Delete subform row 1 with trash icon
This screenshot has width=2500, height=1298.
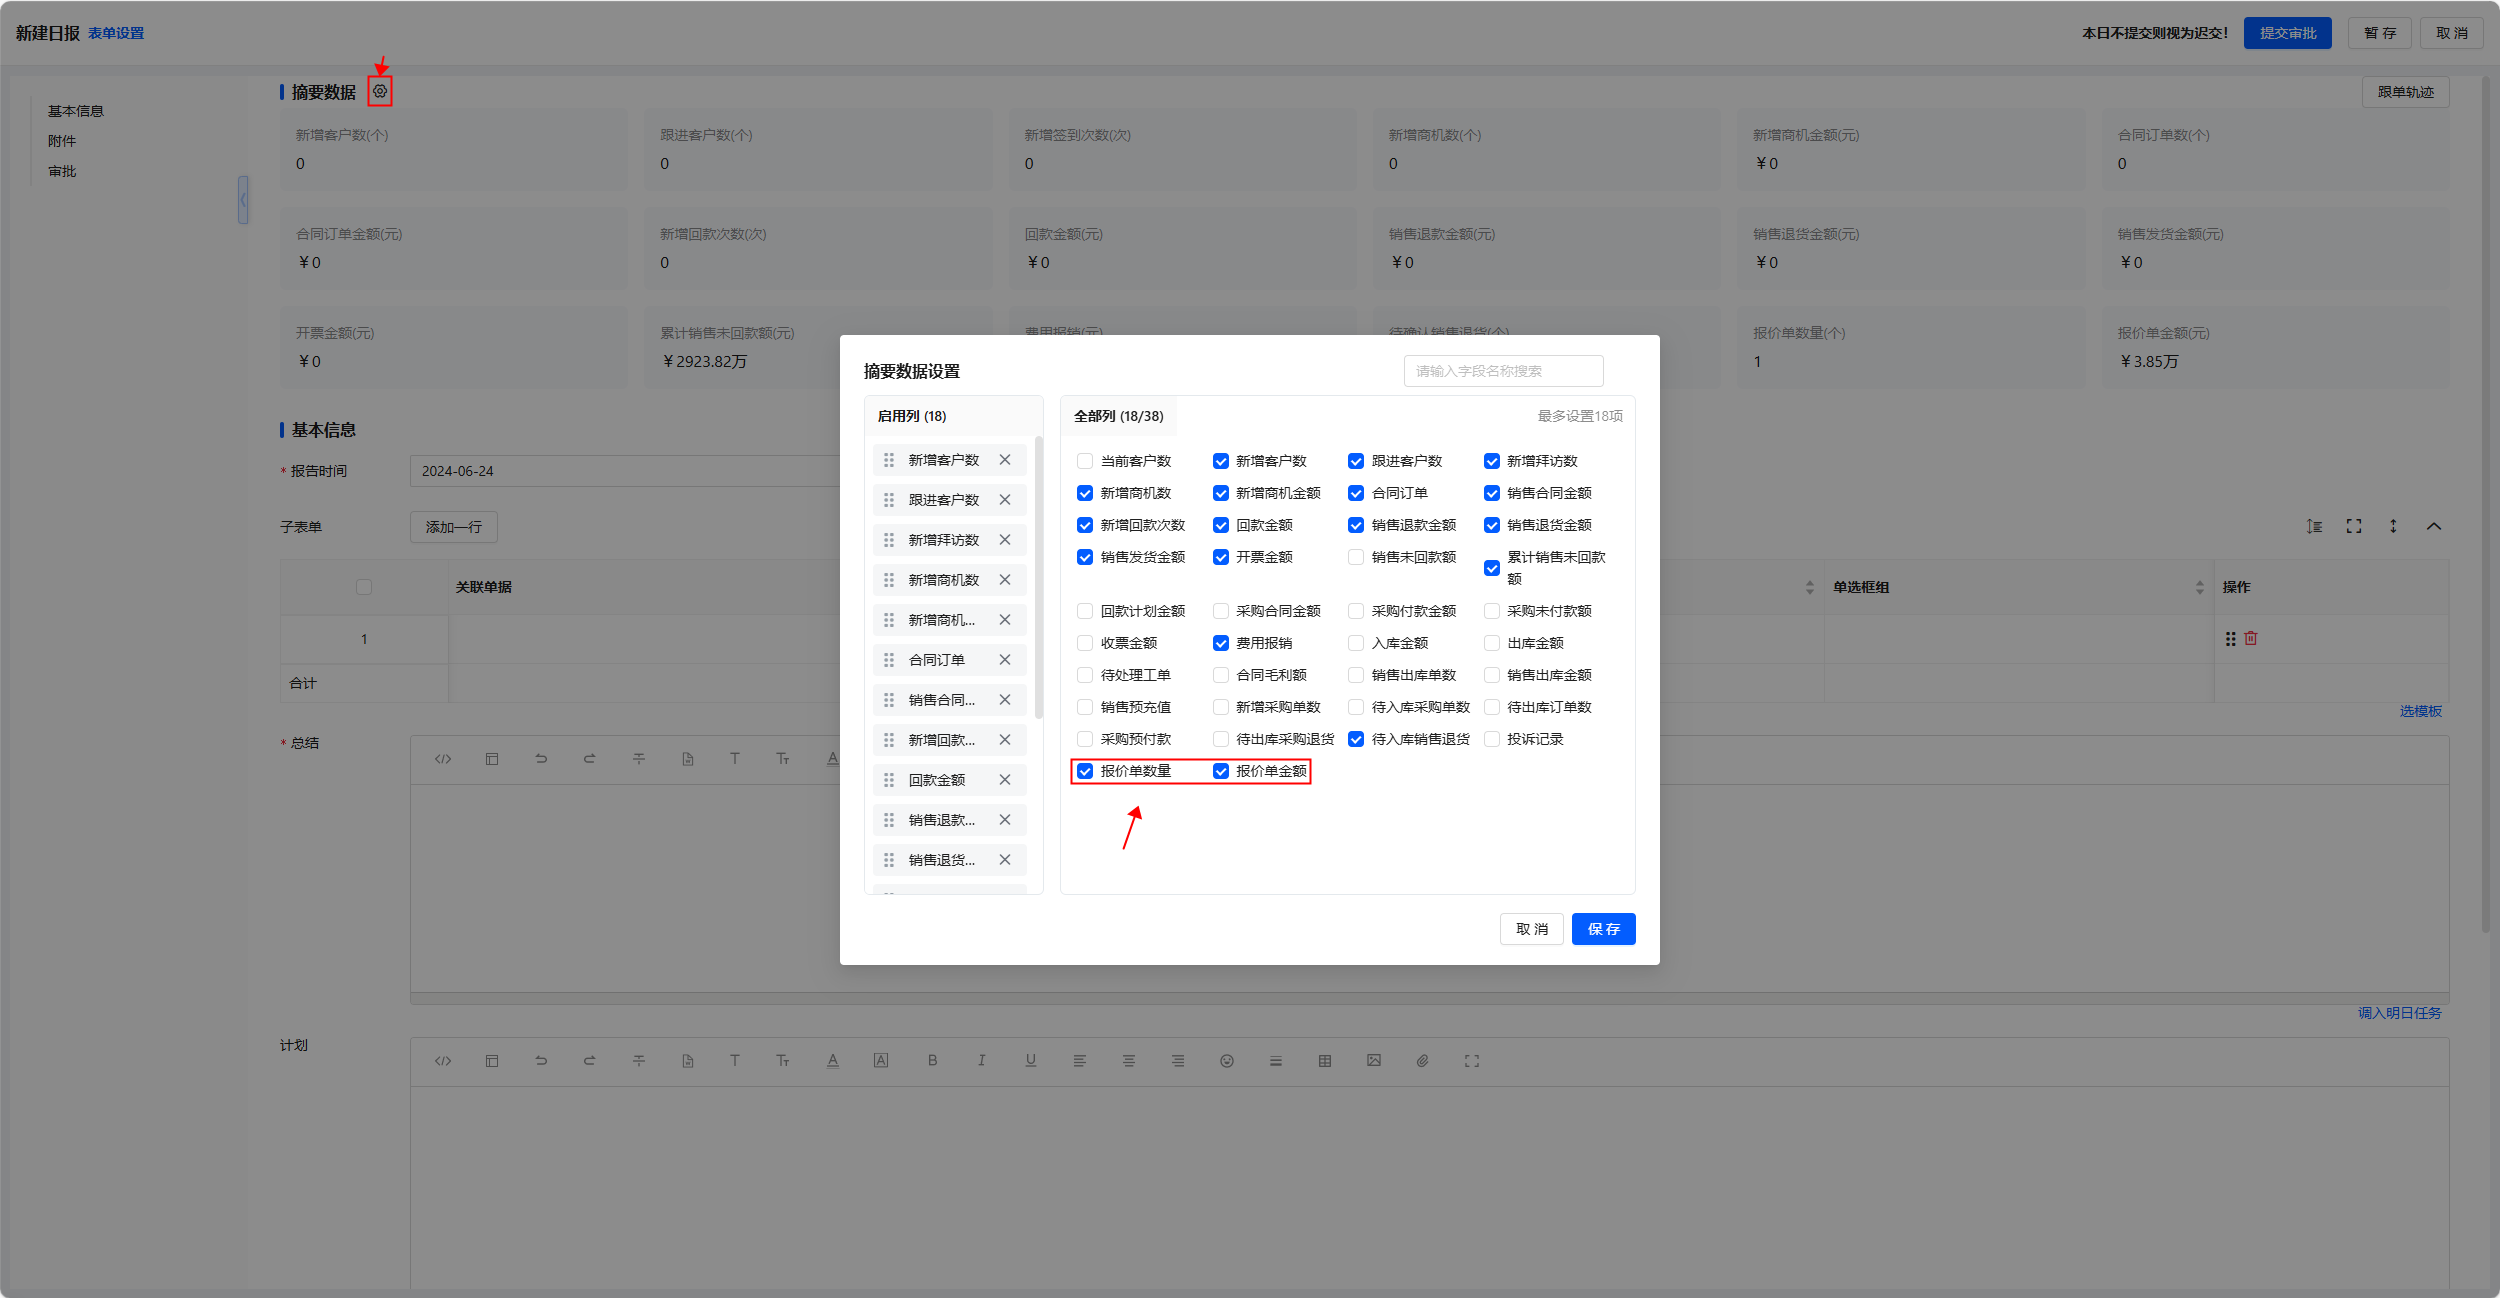coord(2251,638)
